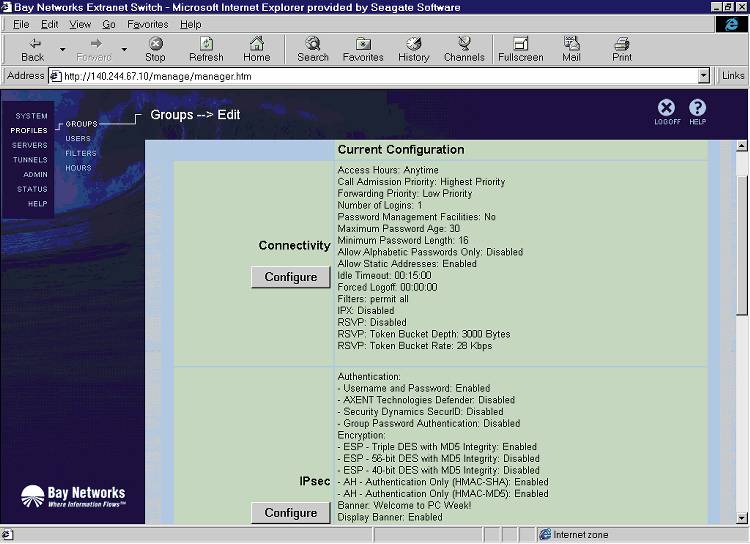Click 'Idle Timeout: 00:15:00' text
The height and width of the screenshot is (544, 750).
pos(384,276)
